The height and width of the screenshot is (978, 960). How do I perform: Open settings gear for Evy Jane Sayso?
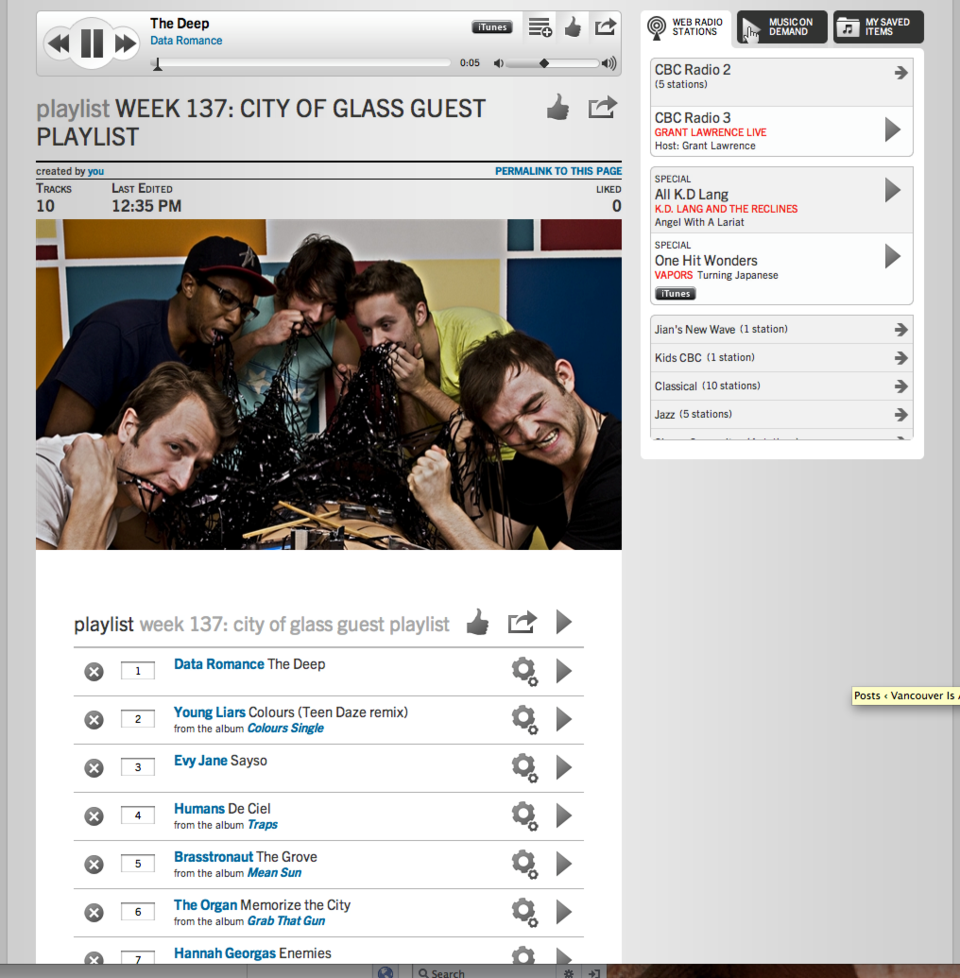524,767
